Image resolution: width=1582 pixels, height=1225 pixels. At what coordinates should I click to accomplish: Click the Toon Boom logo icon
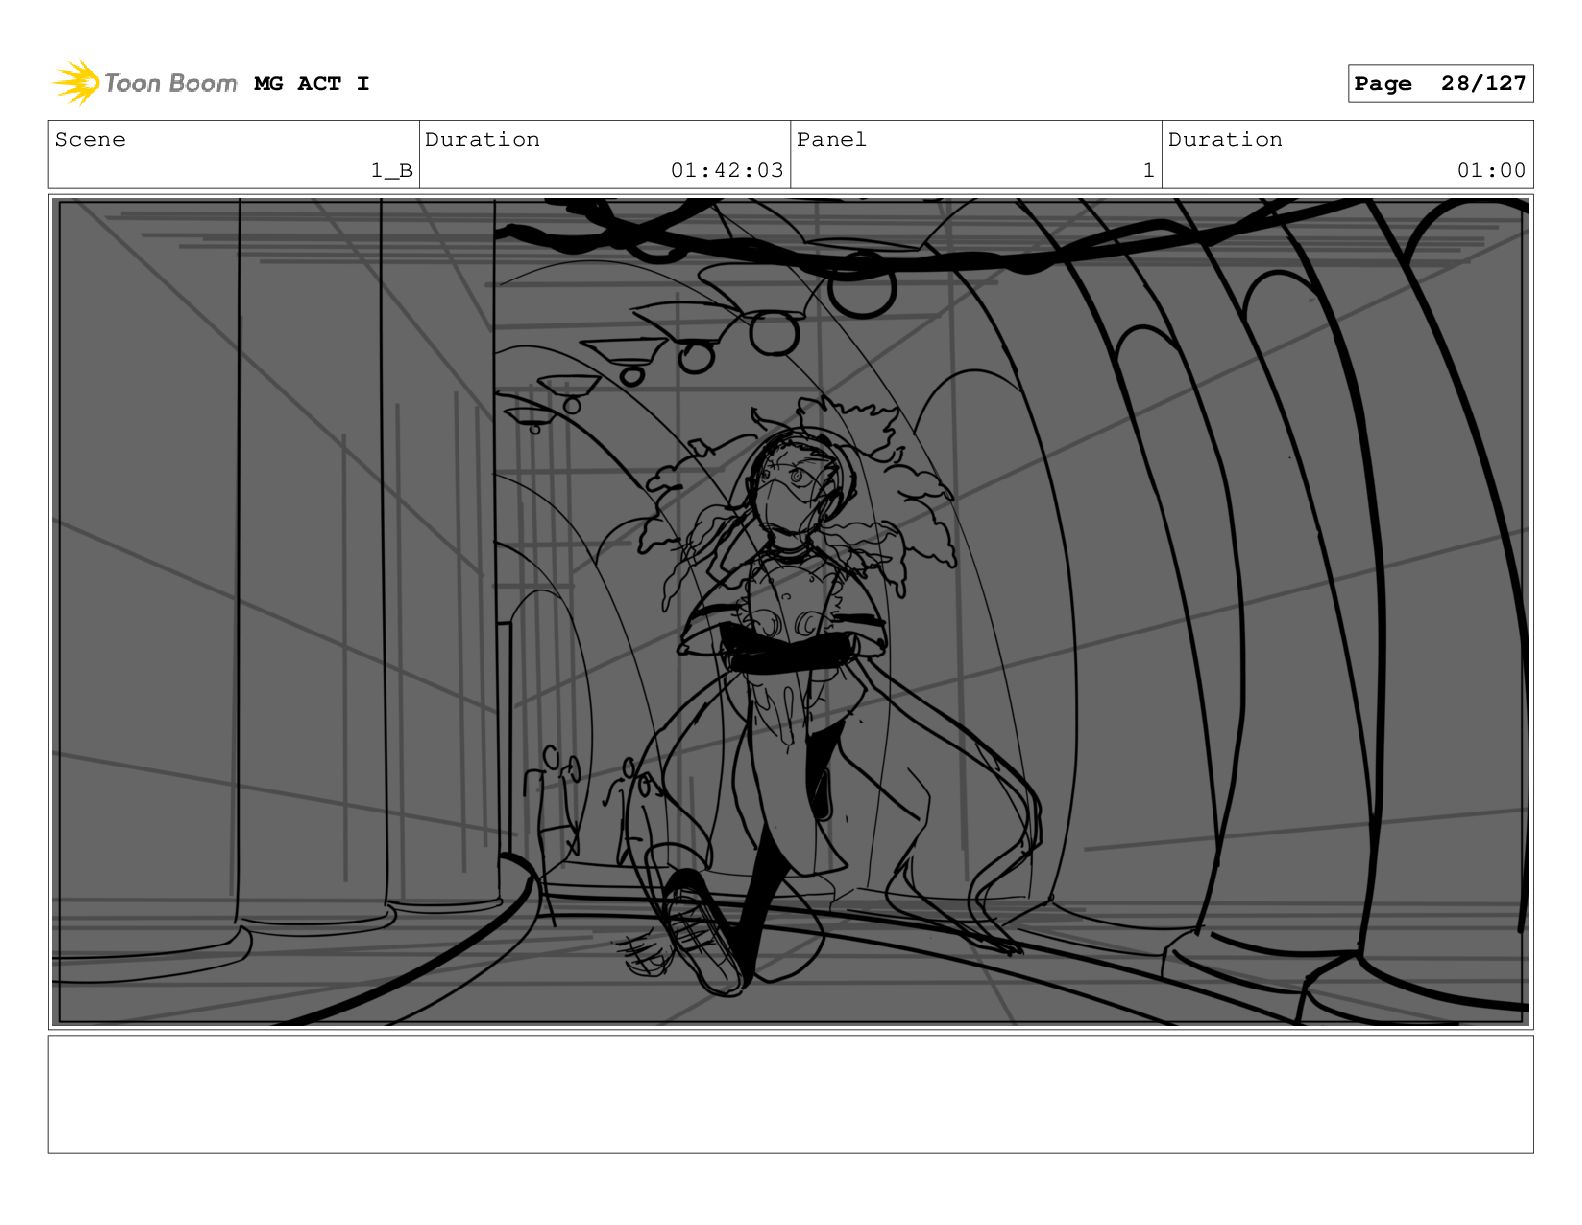(75, 83)
